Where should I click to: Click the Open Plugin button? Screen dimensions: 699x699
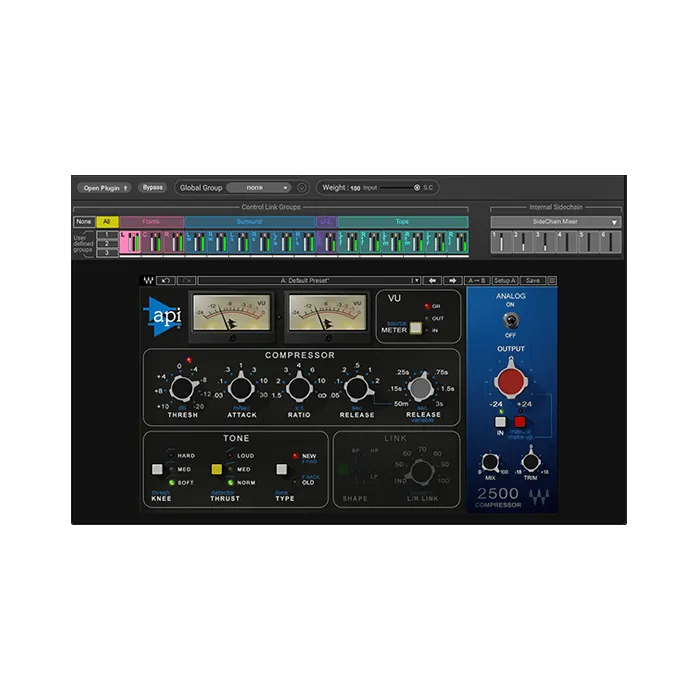(105, 188)
